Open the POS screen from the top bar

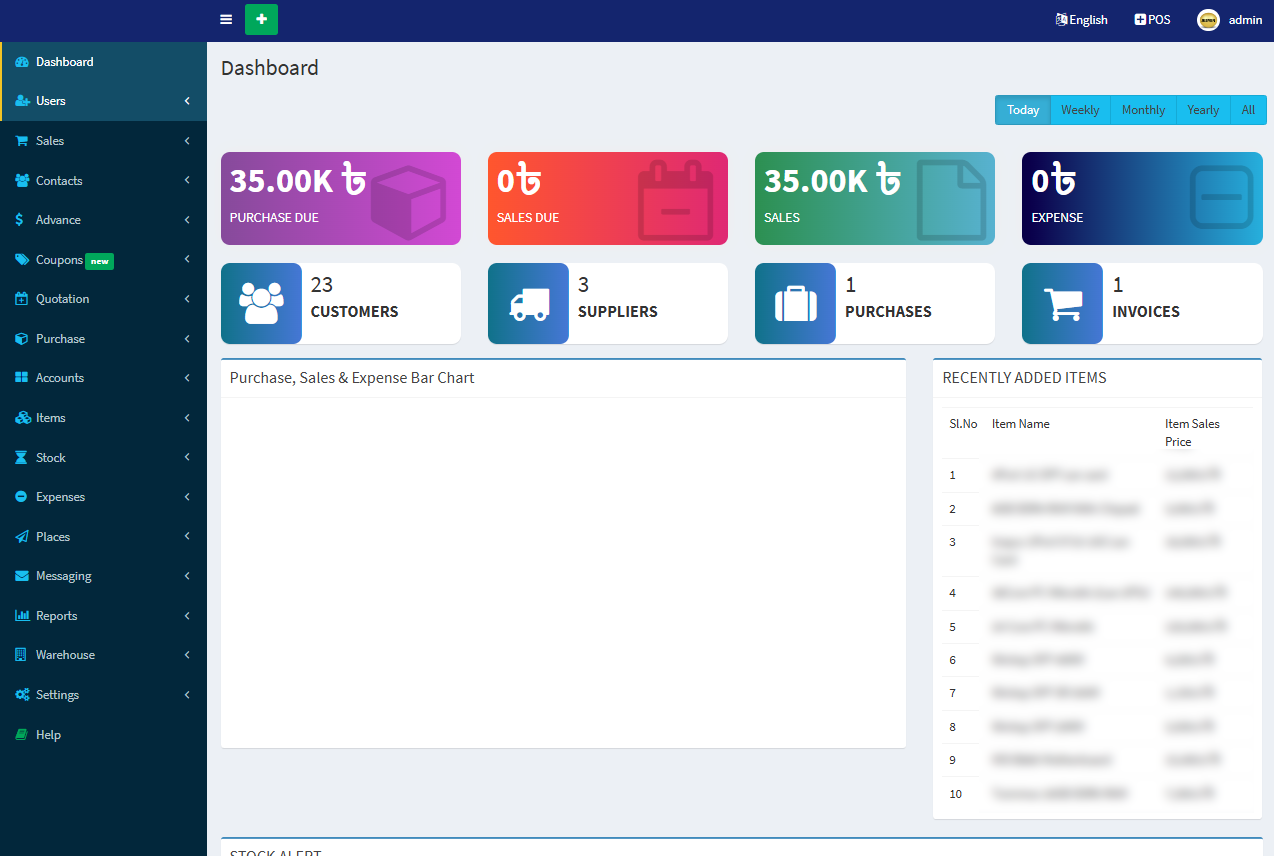(x=1151, y=19)
